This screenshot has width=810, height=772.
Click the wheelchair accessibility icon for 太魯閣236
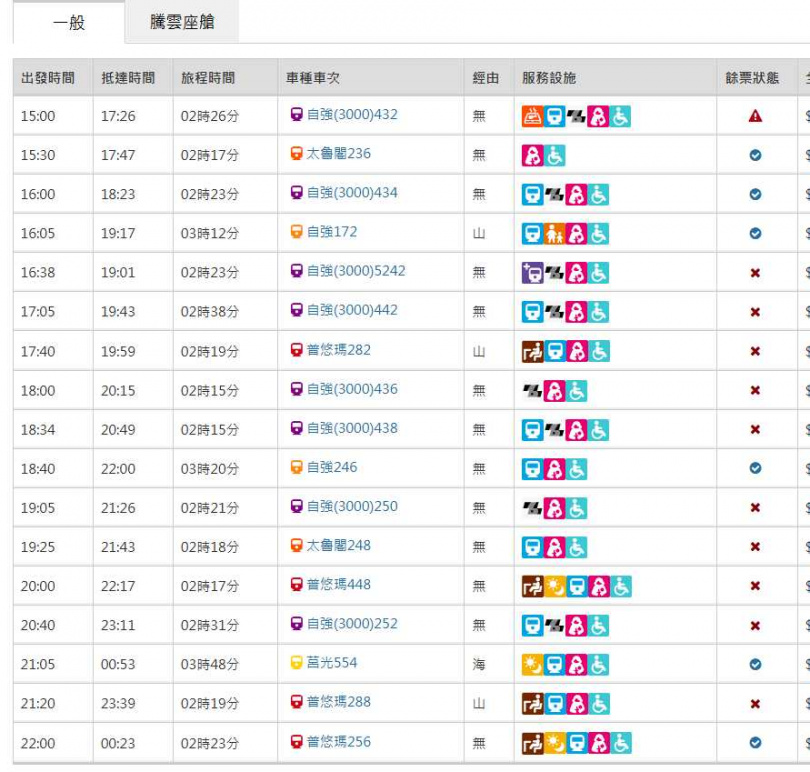pyautogui.click(x=554, y=155)
